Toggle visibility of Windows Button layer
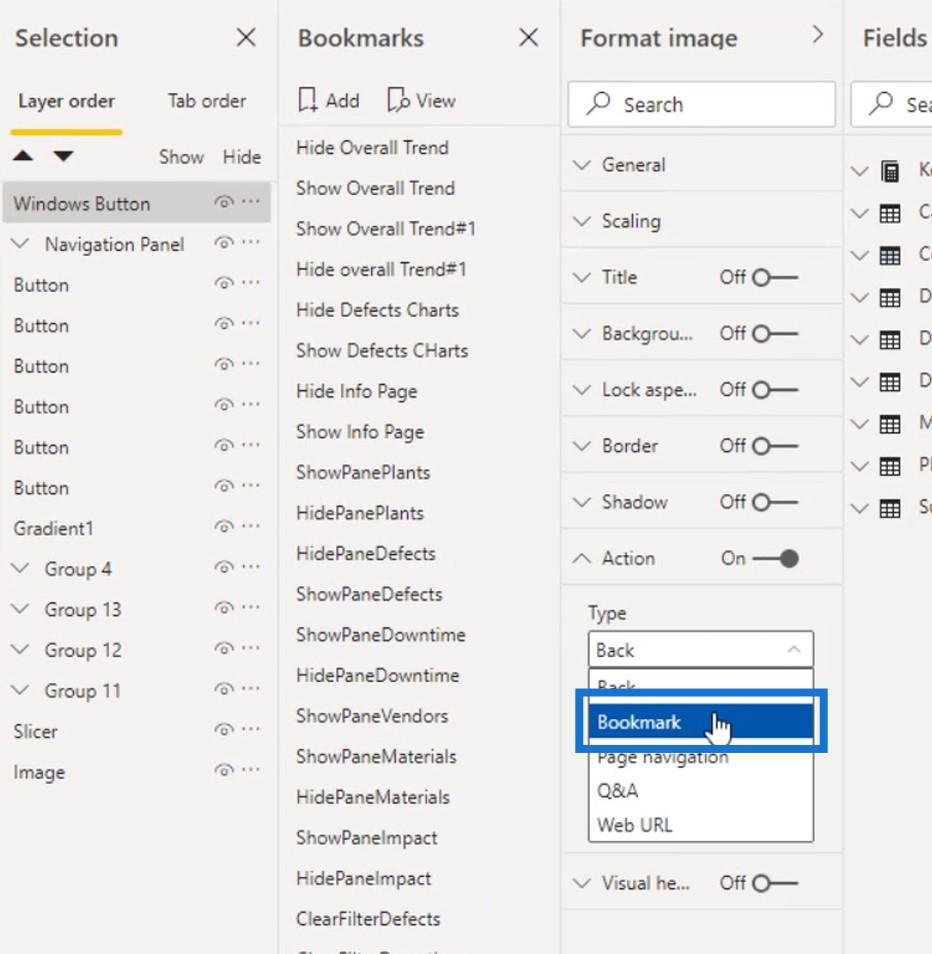The height and width of the screenshot is (954, 932). click(x=224, y=202)
